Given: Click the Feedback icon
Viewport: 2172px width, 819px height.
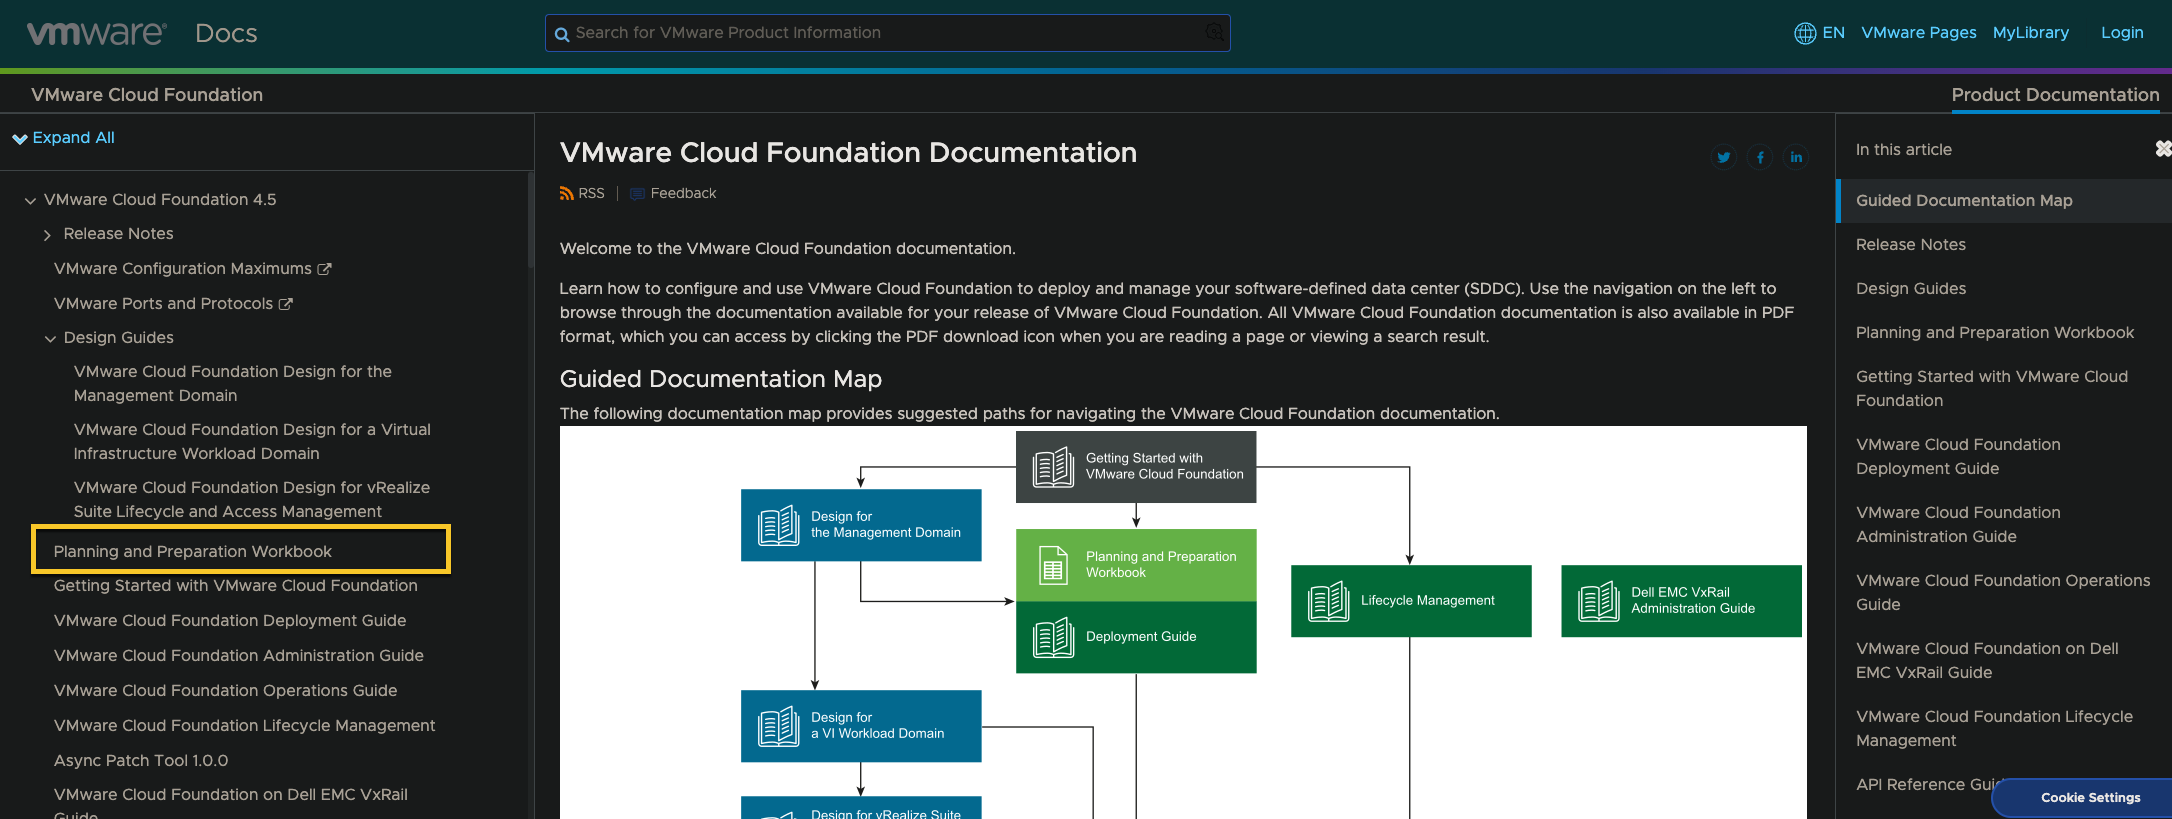Looking at the screenshot, I should tap(637, 194).
